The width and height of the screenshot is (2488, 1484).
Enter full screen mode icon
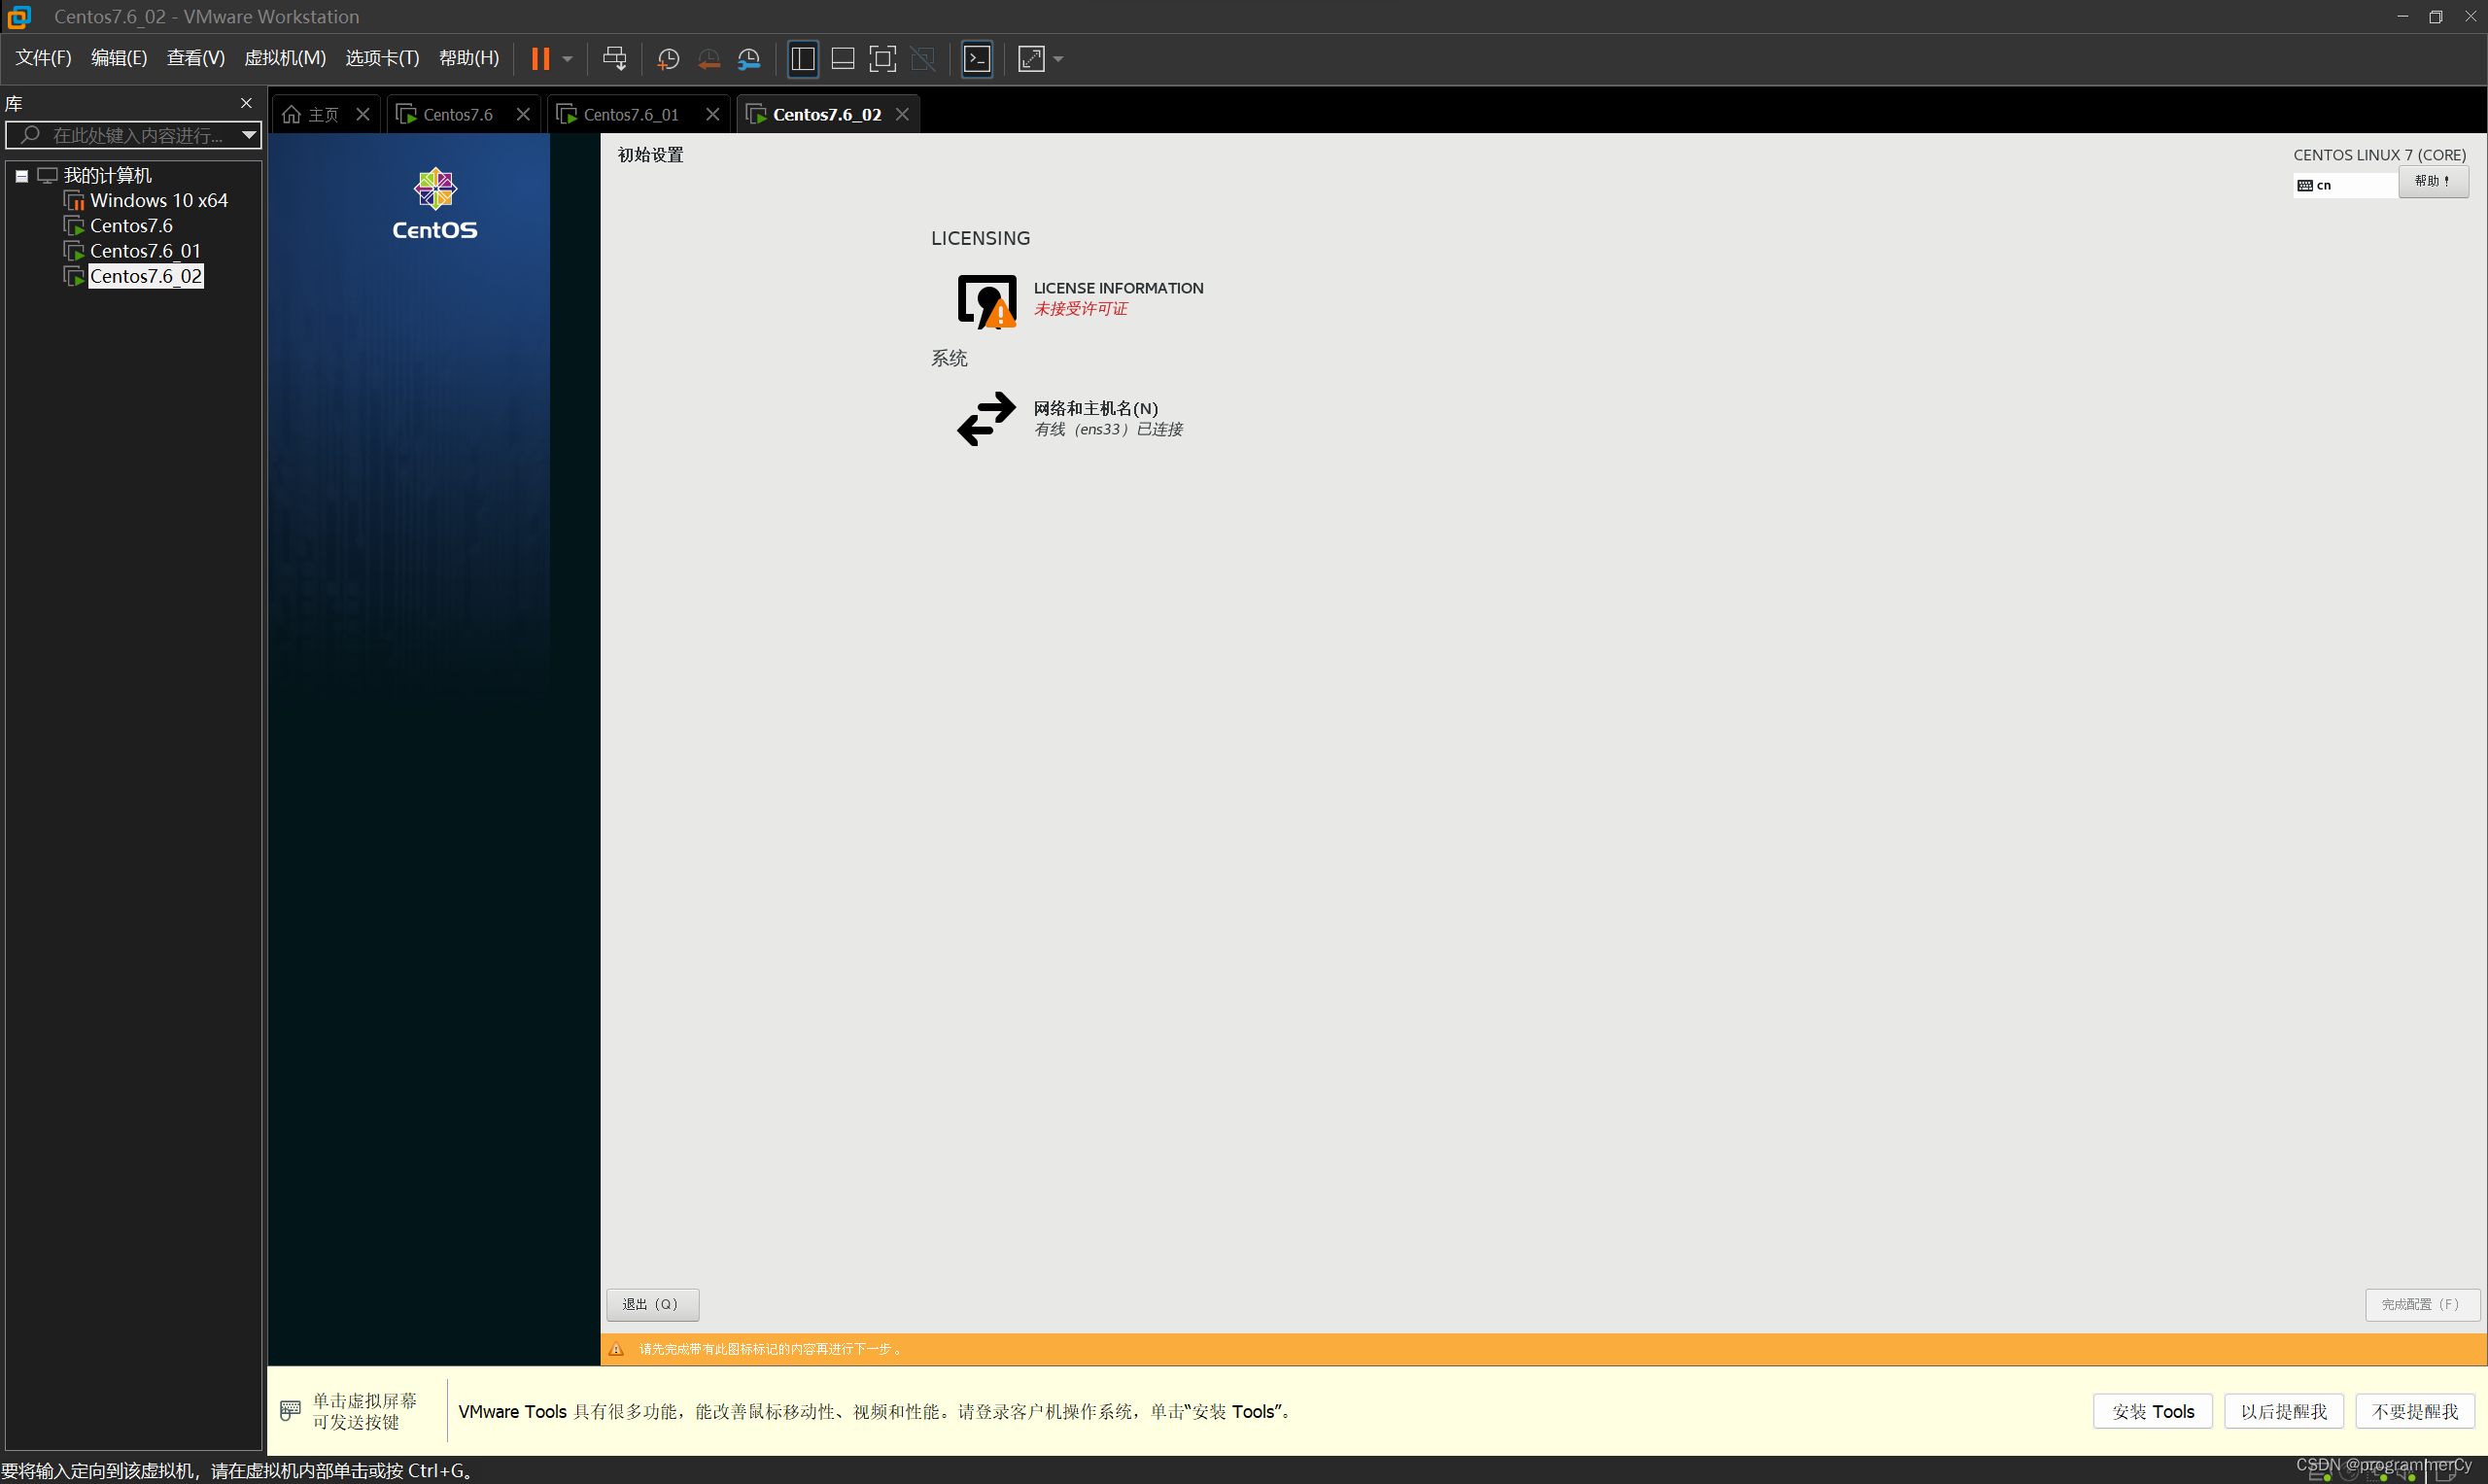click(x=882, y=59)
